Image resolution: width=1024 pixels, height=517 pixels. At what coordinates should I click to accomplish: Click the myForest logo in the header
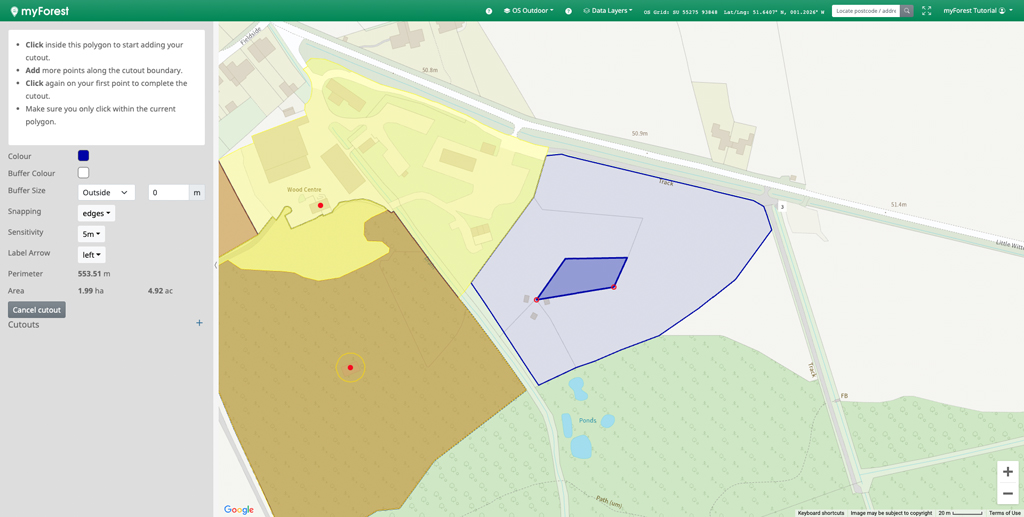coord(39,11)
